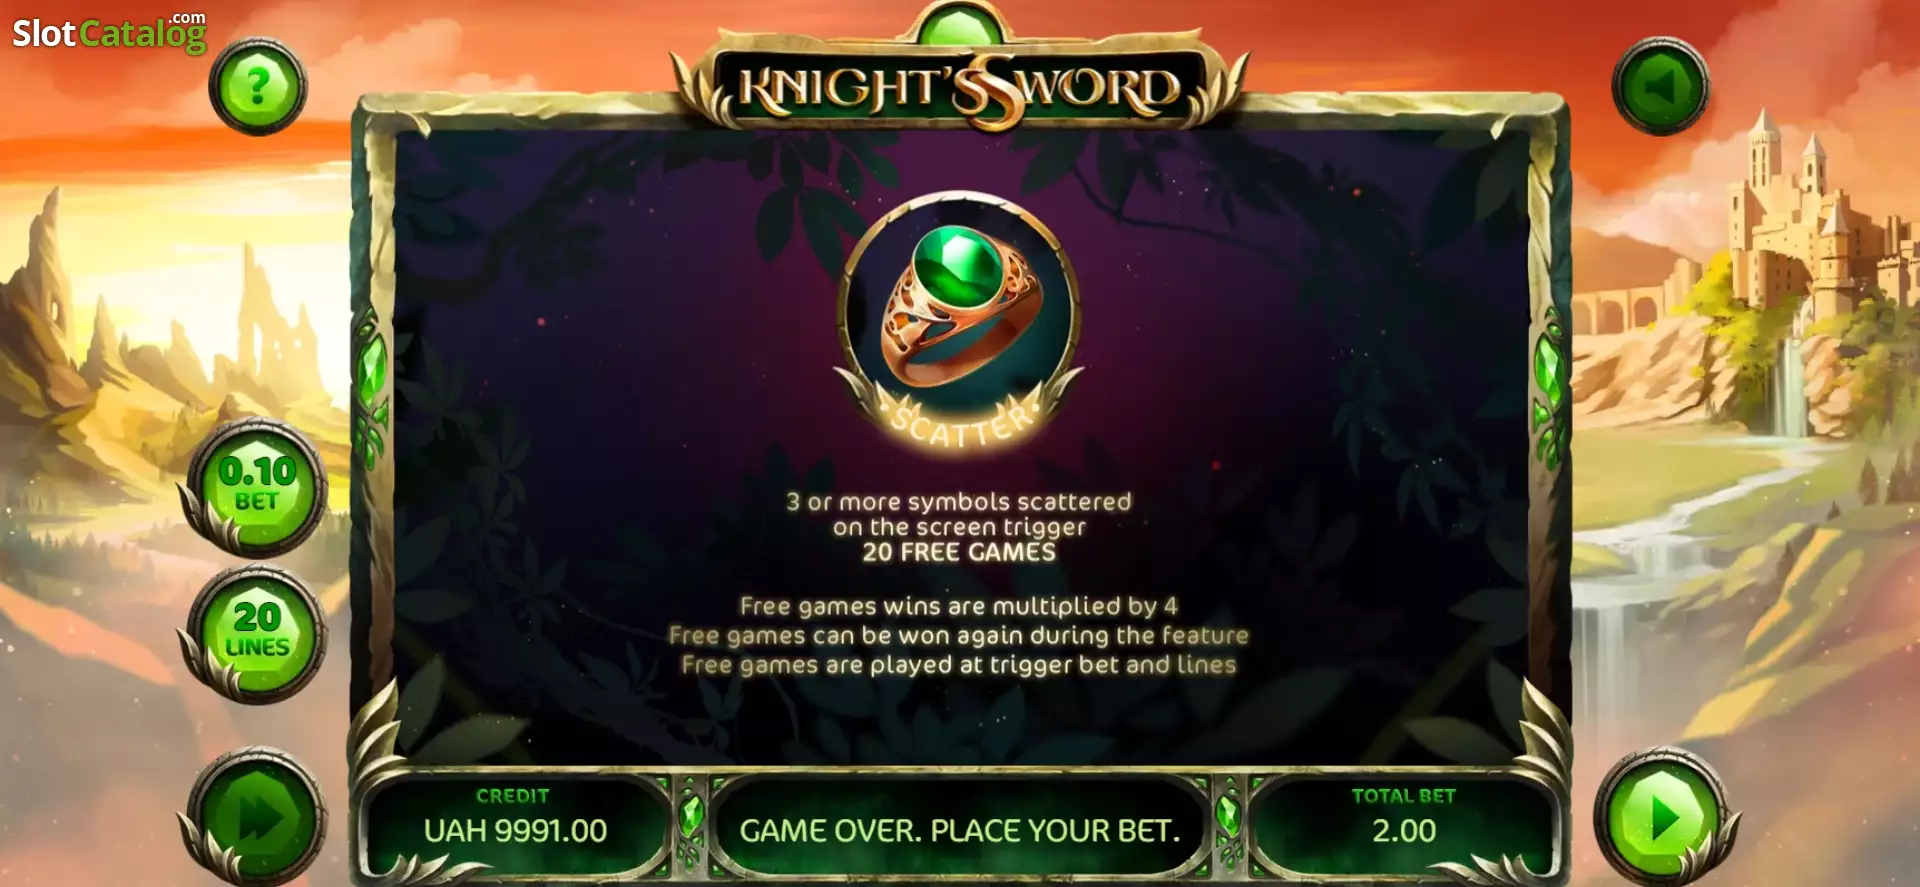Screen dimensions: 1920x887
Task: Click the SlotCatalog.com logo
Action: (x=109, y=33)
